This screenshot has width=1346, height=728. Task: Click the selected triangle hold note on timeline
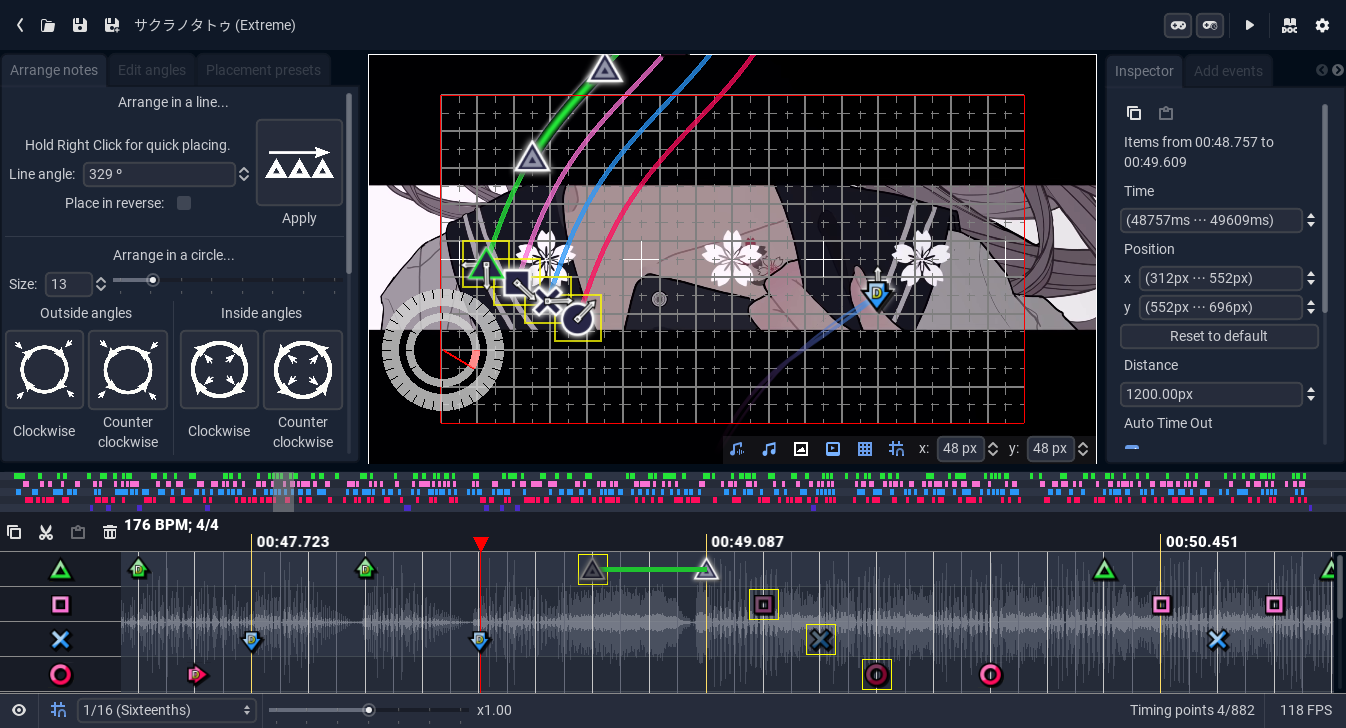(593, 570)
